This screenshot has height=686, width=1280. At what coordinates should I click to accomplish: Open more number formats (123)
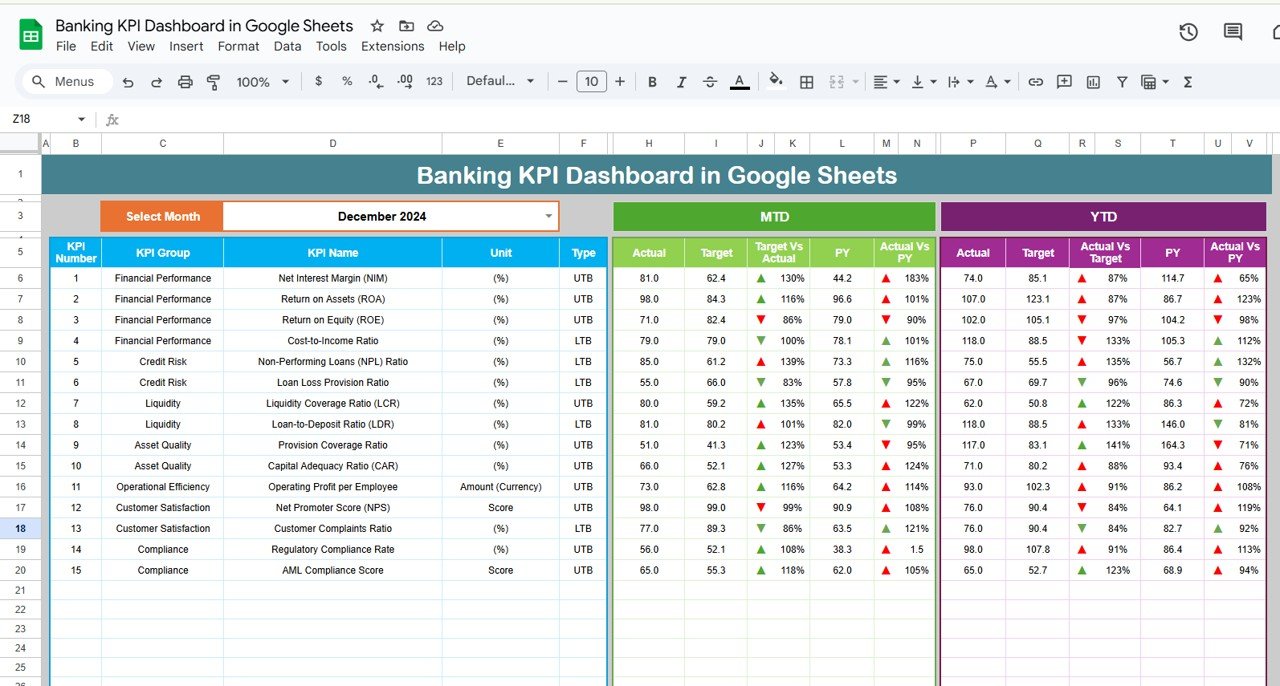point(434,81)
